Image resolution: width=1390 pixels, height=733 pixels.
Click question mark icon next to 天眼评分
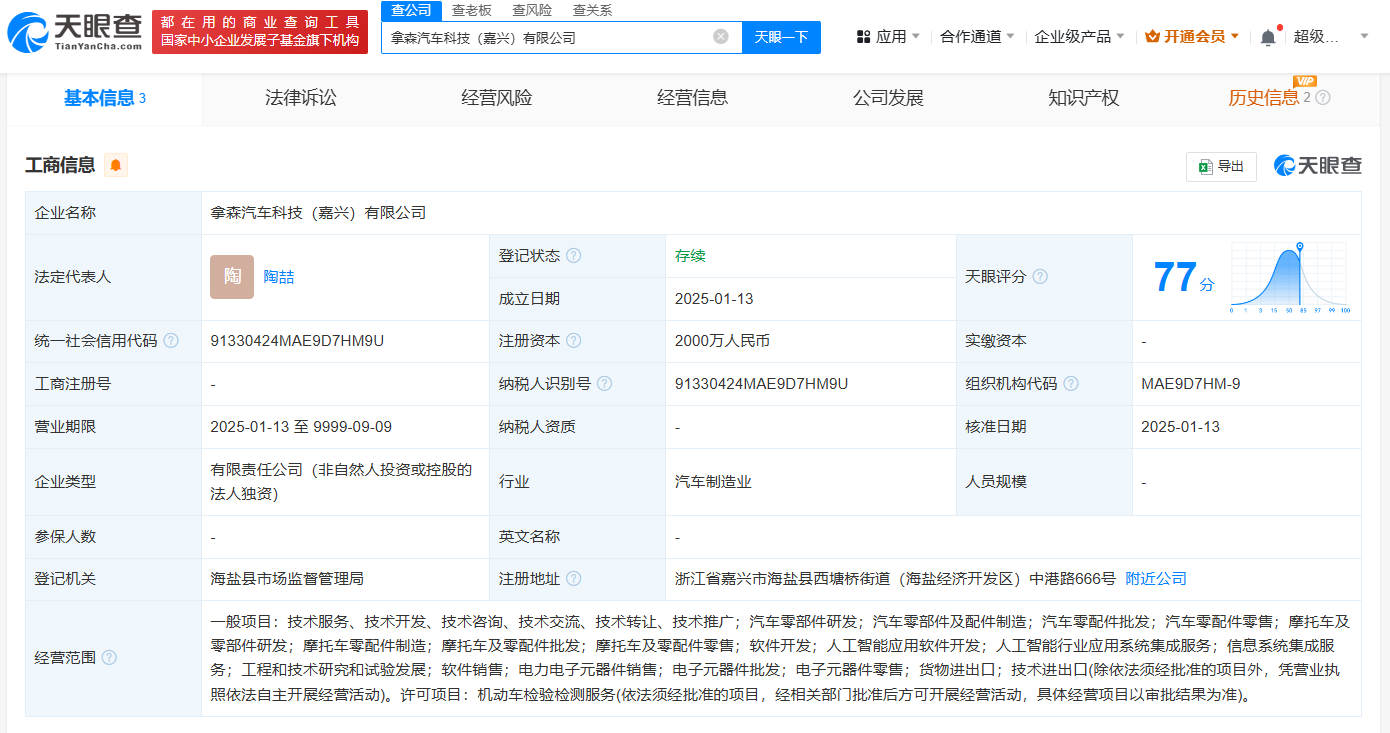(1040, 277)
